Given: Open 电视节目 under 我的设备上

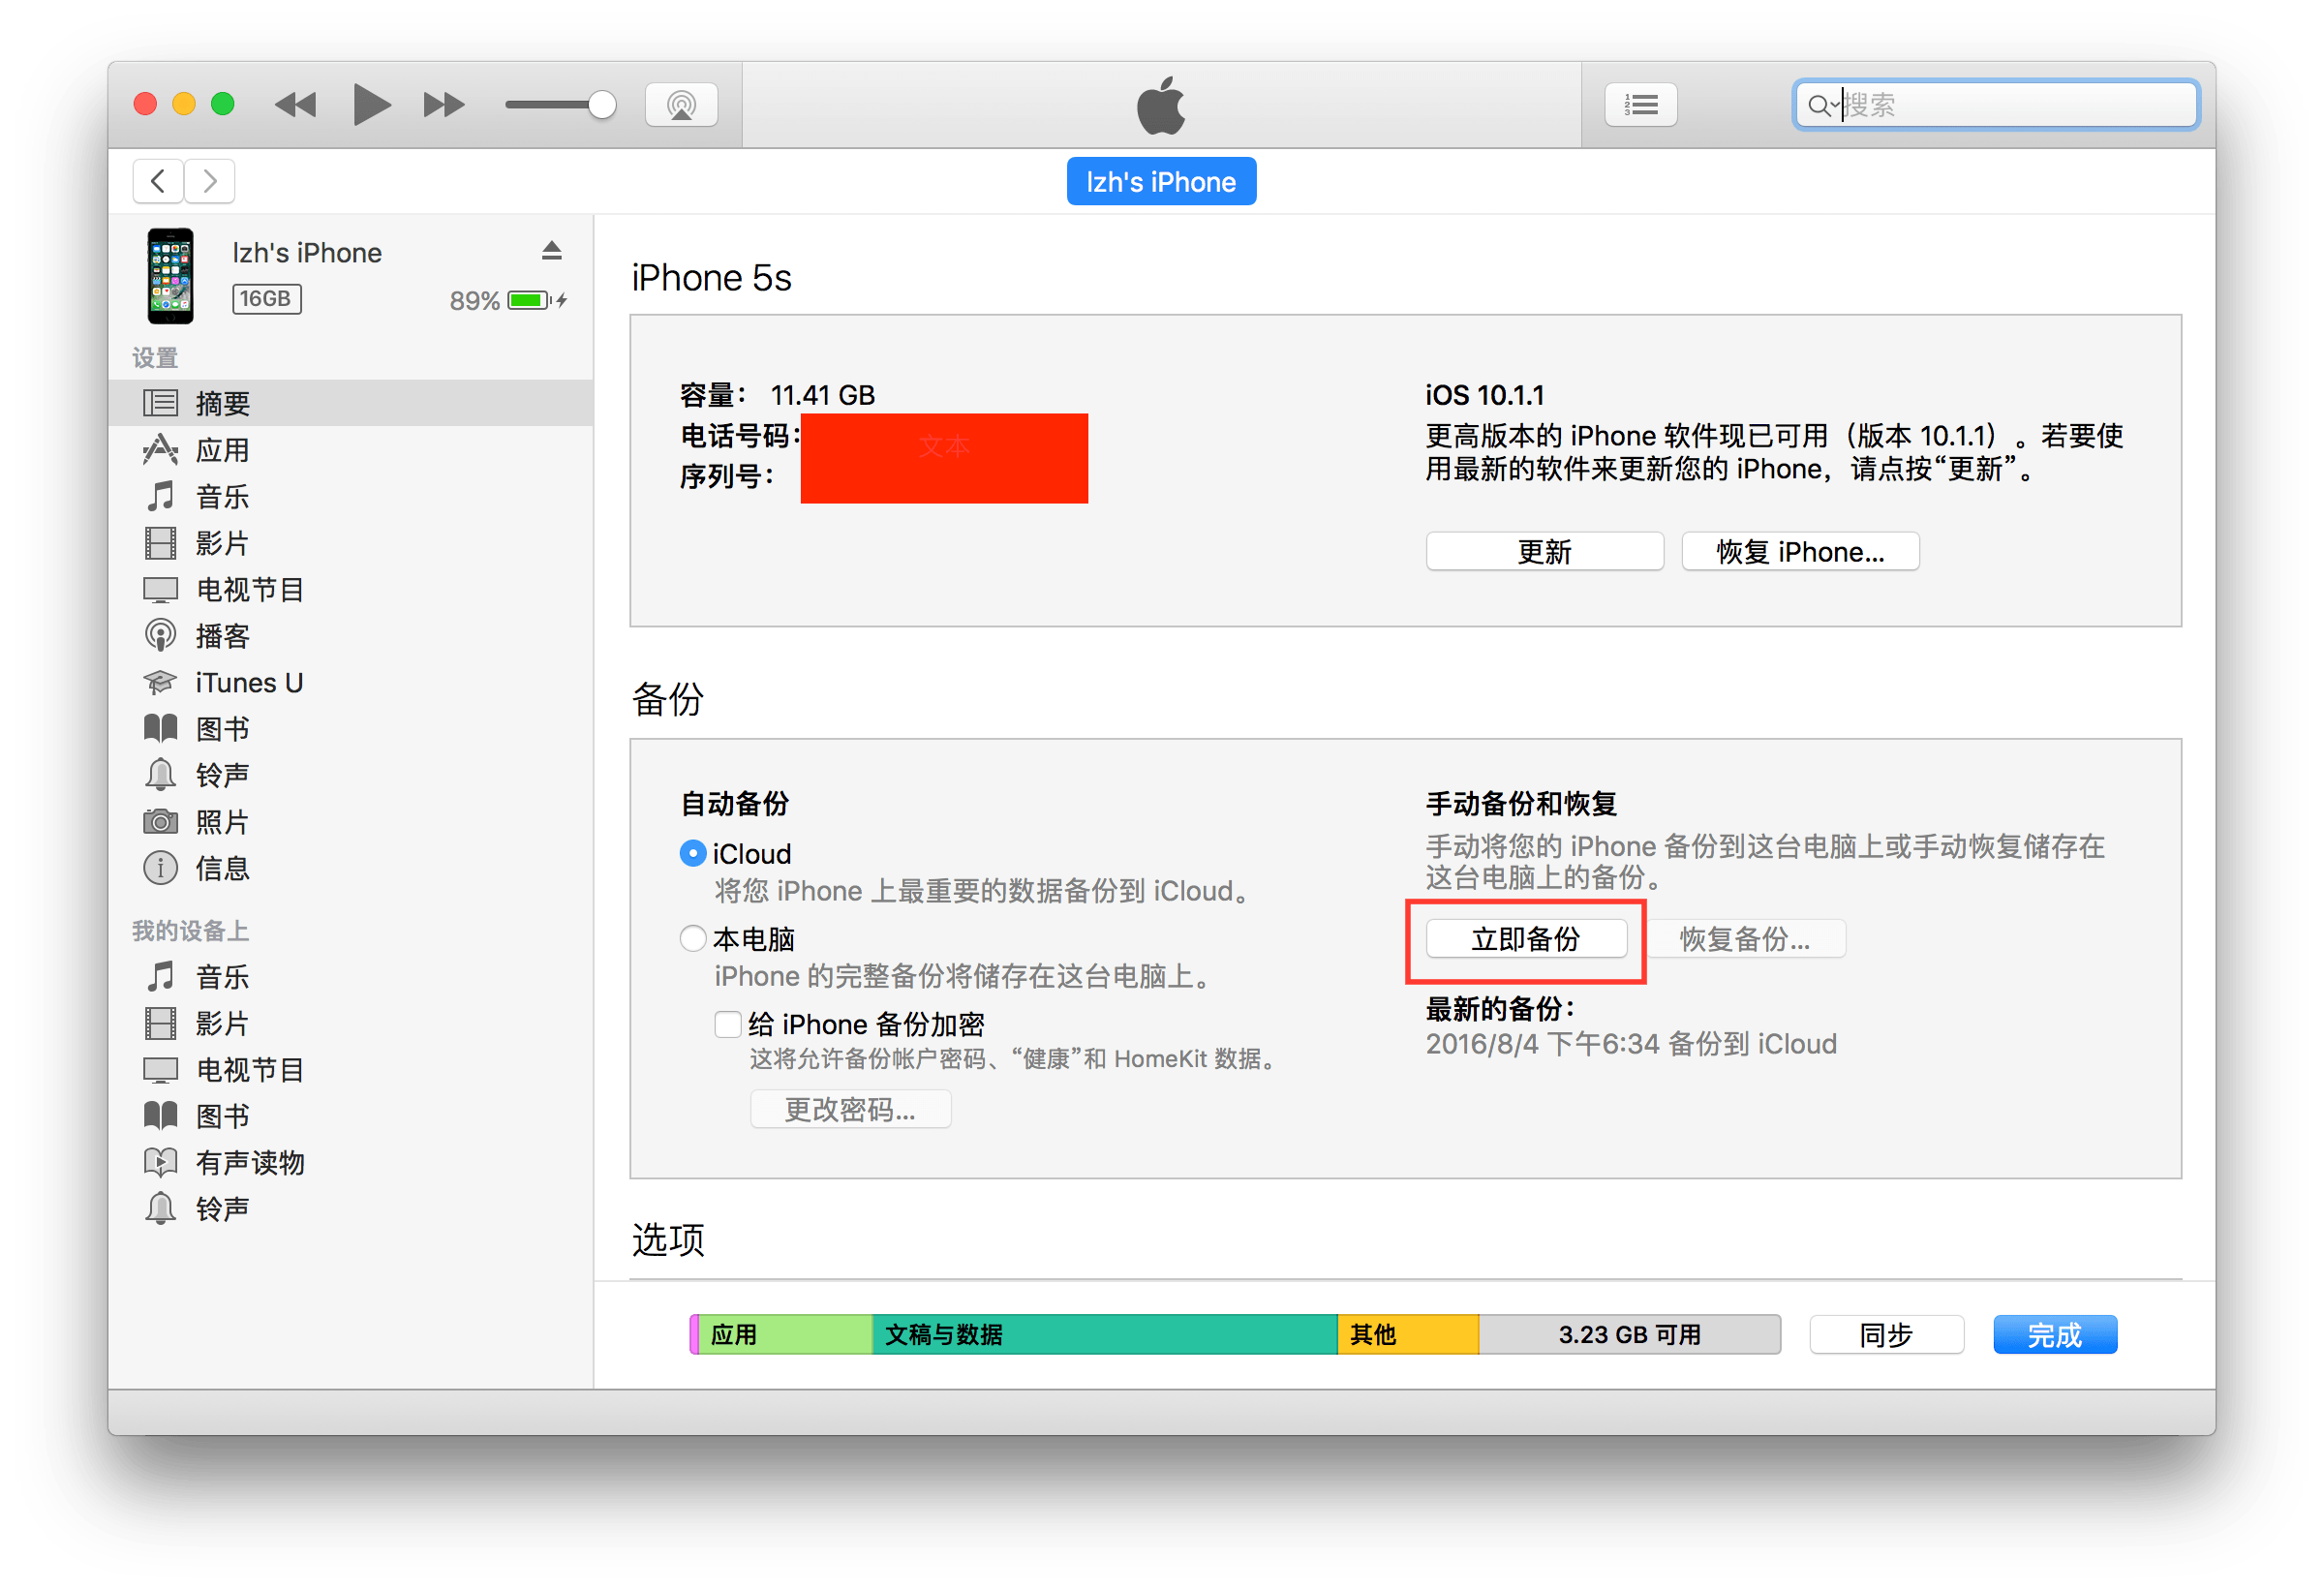Looking at the screenshot, I should pos(350,1069).
